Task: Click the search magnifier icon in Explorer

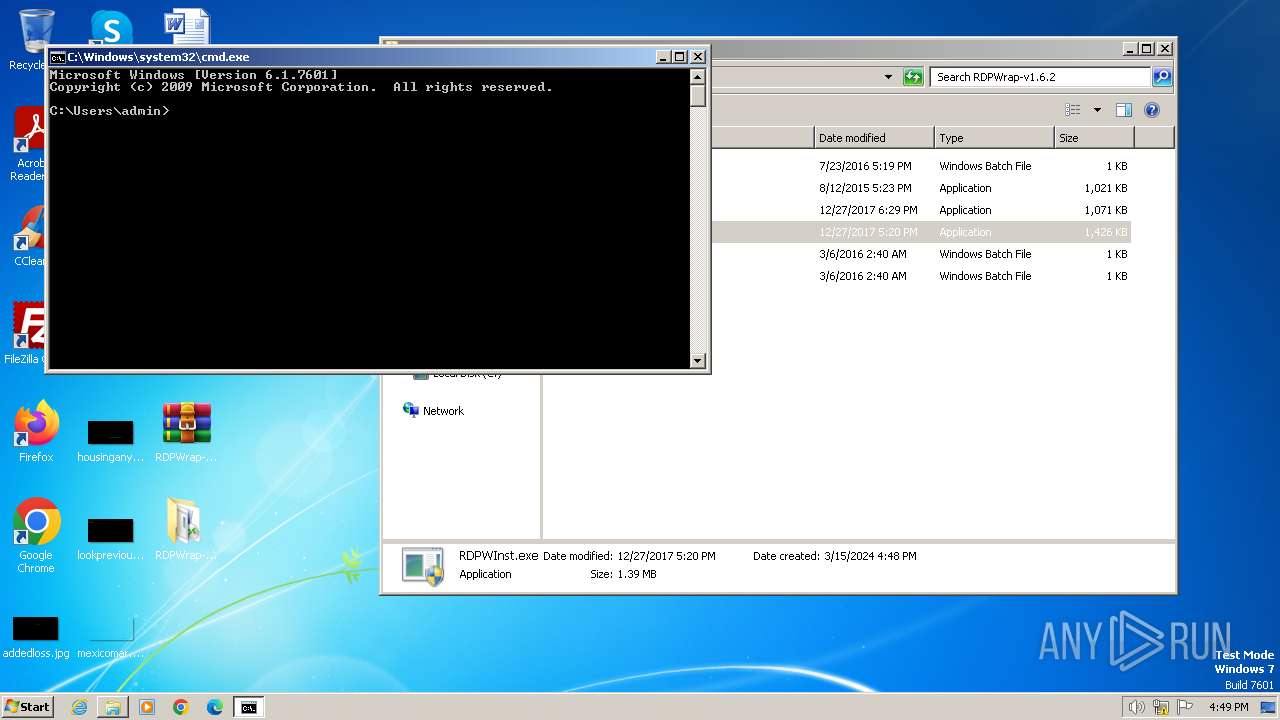Action: (x=1161, y=77)
